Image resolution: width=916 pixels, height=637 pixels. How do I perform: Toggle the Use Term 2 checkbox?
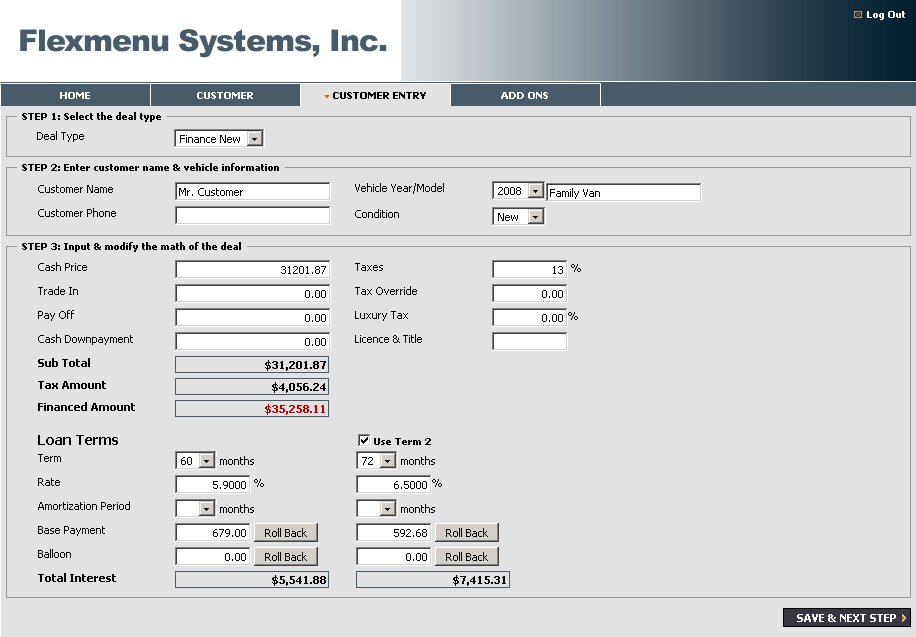[363, 440]
